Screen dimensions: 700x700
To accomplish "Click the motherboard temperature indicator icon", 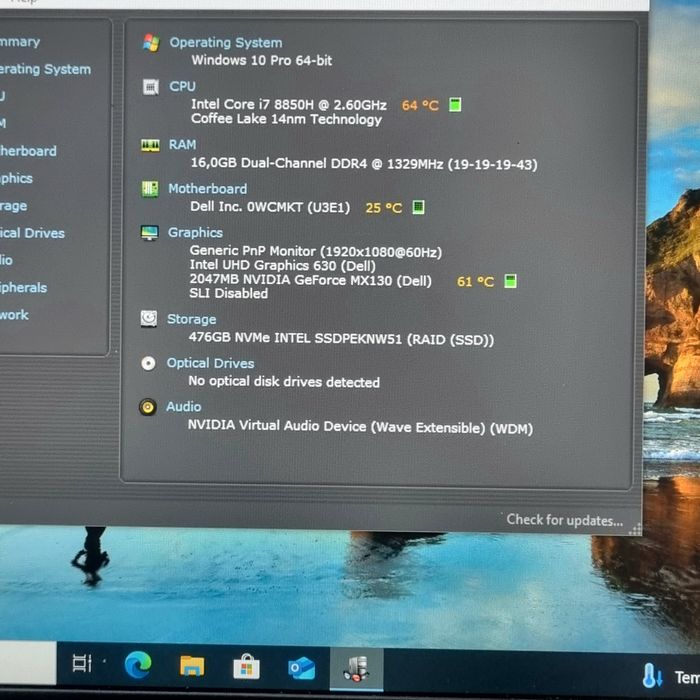I will coord(418,207).
